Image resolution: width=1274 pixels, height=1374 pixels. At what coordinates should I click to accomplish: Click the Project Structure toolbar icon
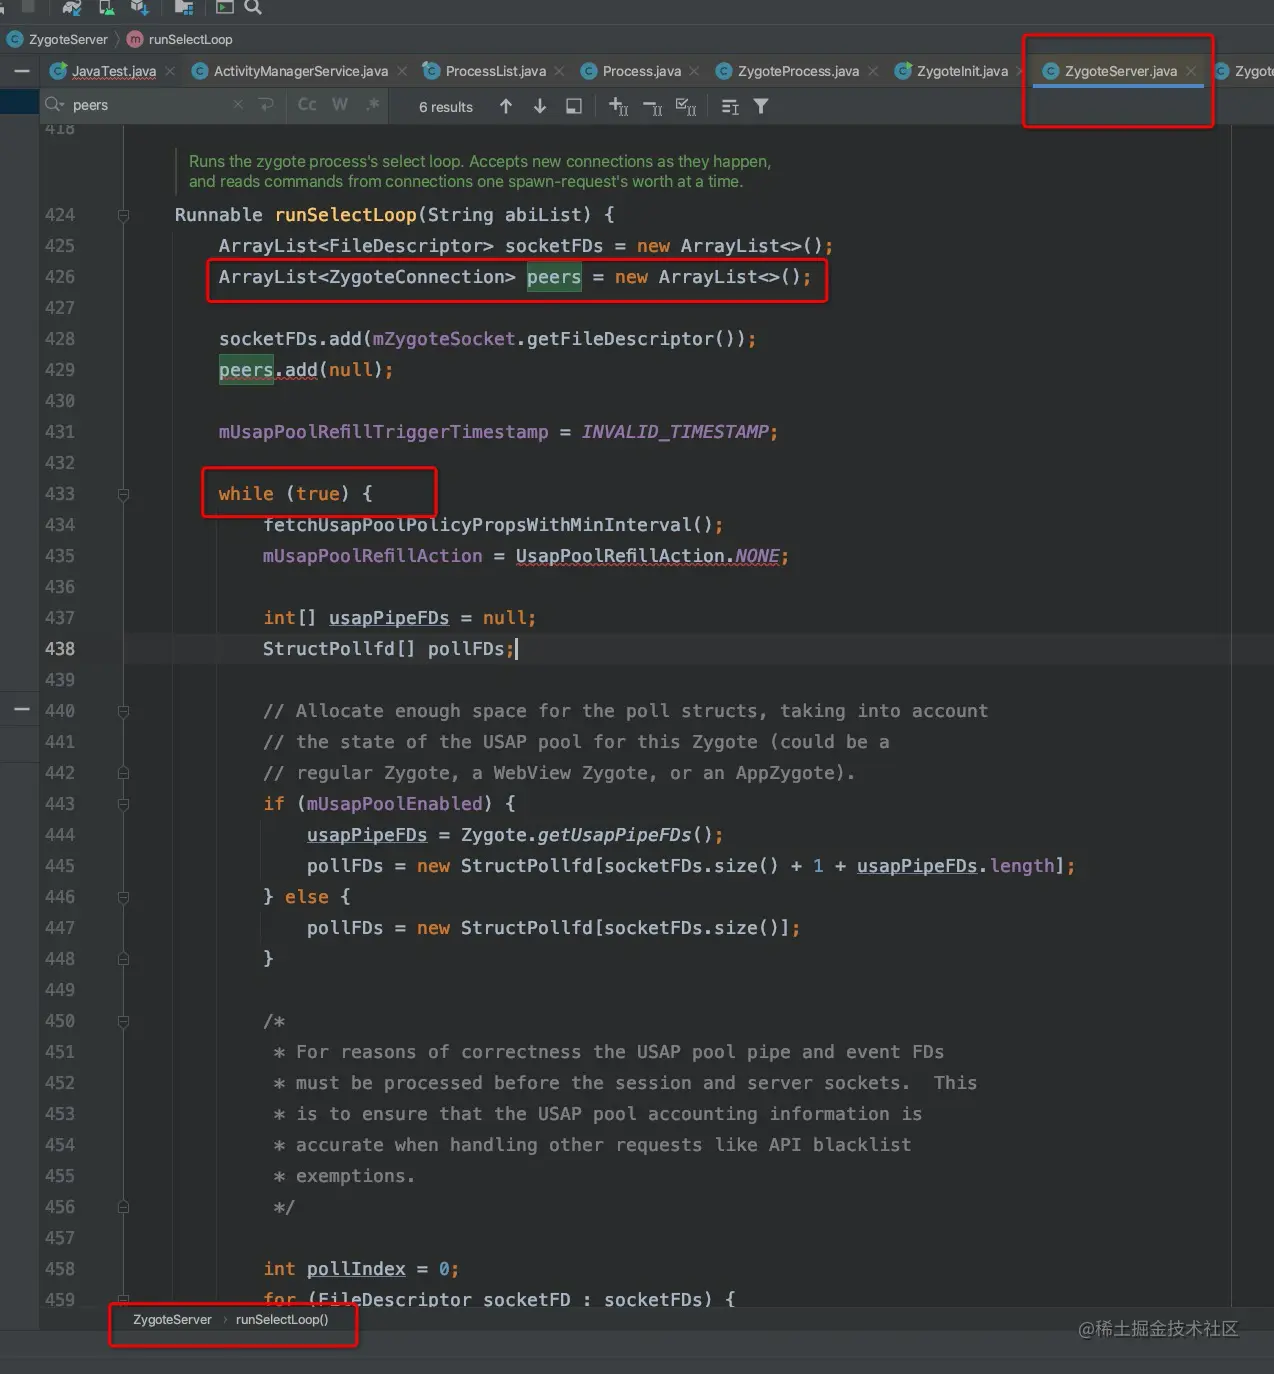[183, 7]
